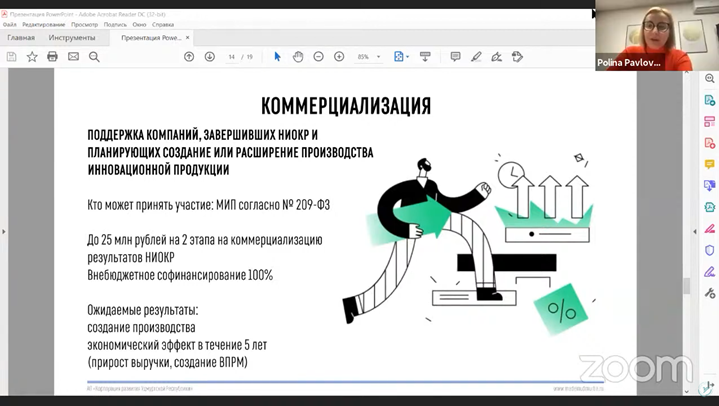Screen dimensions: 719x406
Task: Bookmark file with the star icon
Action: pos(32,57)
